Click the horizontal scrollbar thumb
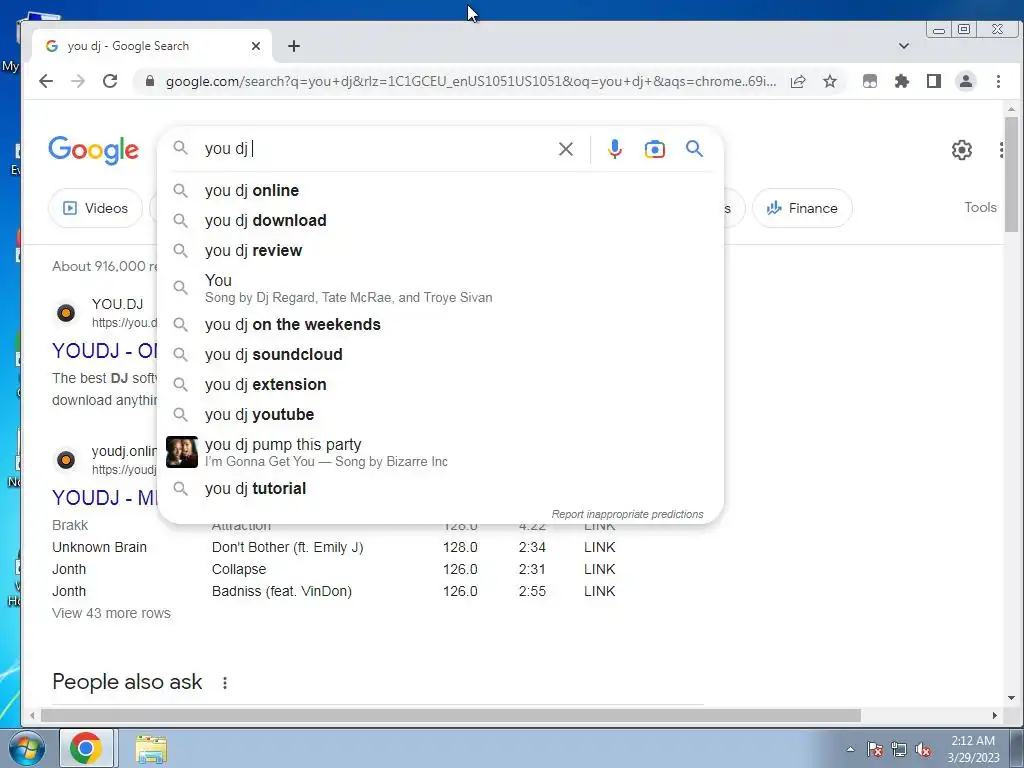 pos(451,716)
